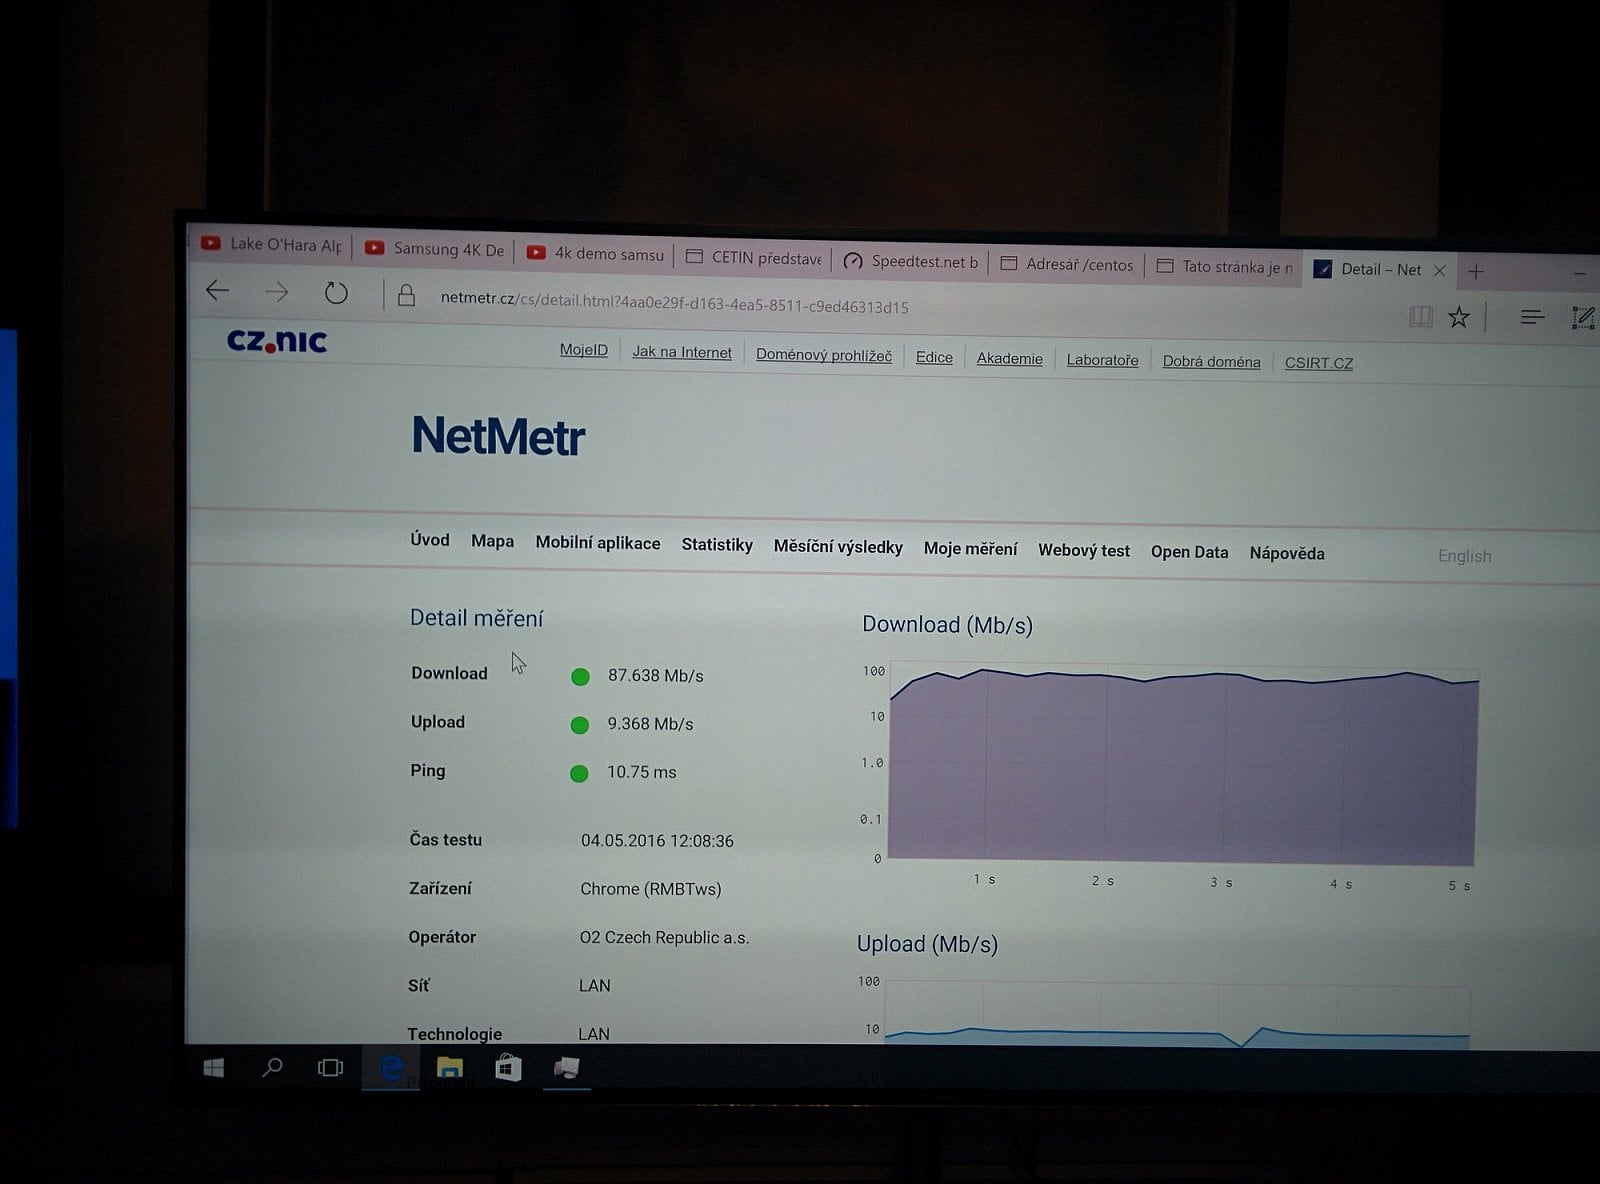Open the Jak na Internet link

pos(682,353)
